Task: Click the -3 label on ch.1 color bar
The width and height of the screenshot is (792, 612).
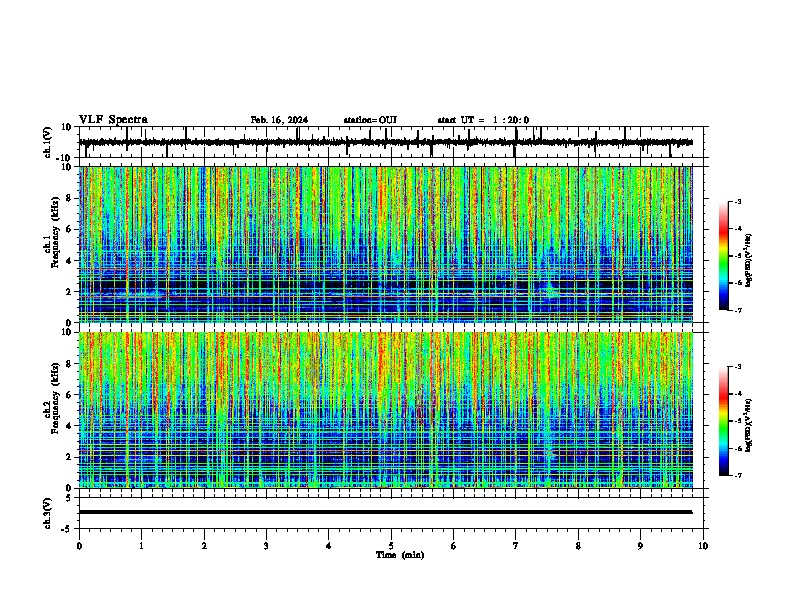Action: pos(738,201)
